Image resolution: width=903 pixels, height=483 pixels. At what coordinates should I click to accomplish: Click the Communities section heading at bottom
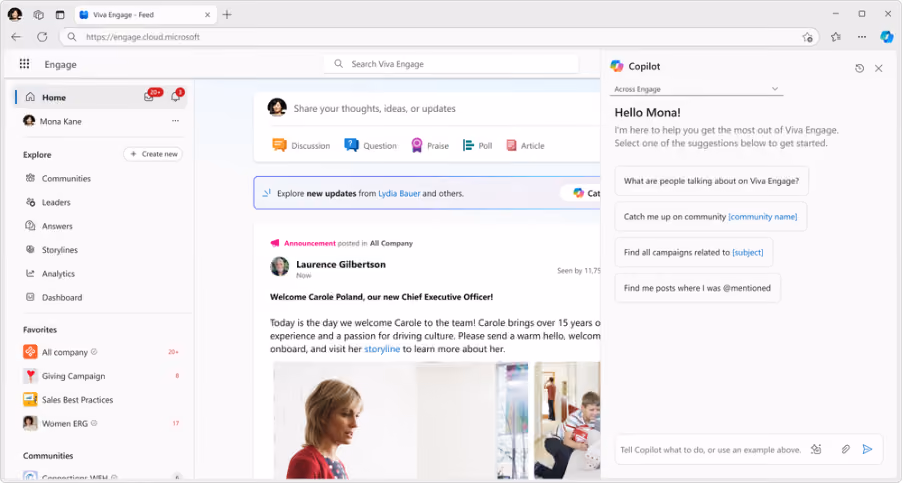click(48, 455)
